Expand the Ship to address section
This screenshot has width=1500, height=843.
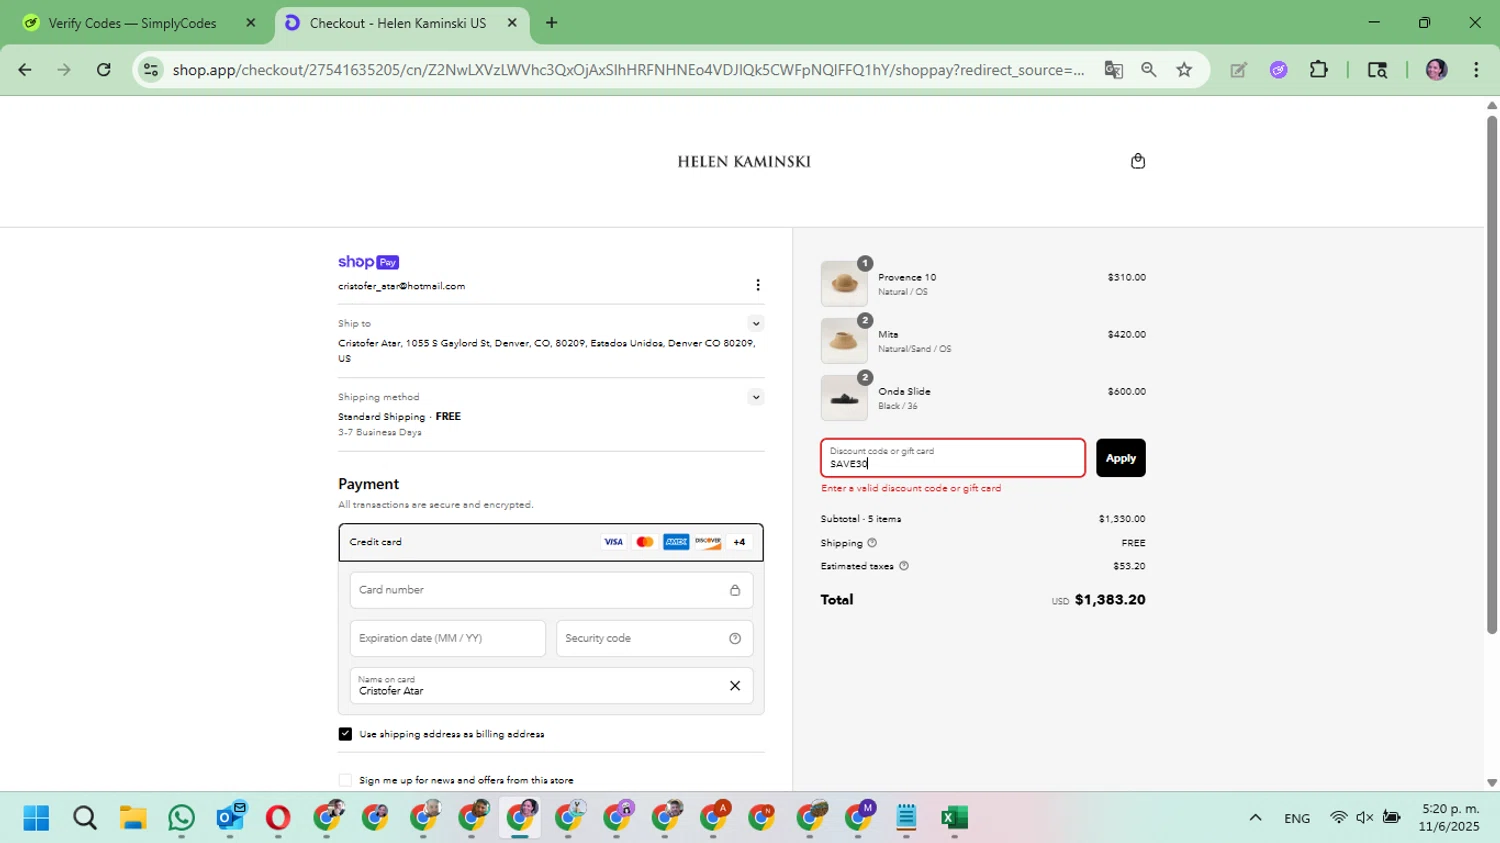(x=756, y=323)
